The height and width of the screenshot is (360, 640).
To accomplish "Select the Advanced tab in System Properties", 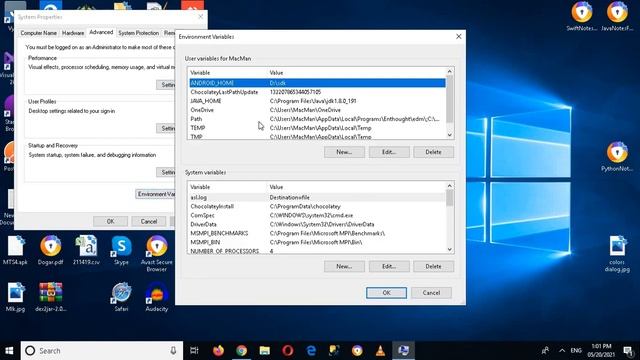I will [101, 32].
